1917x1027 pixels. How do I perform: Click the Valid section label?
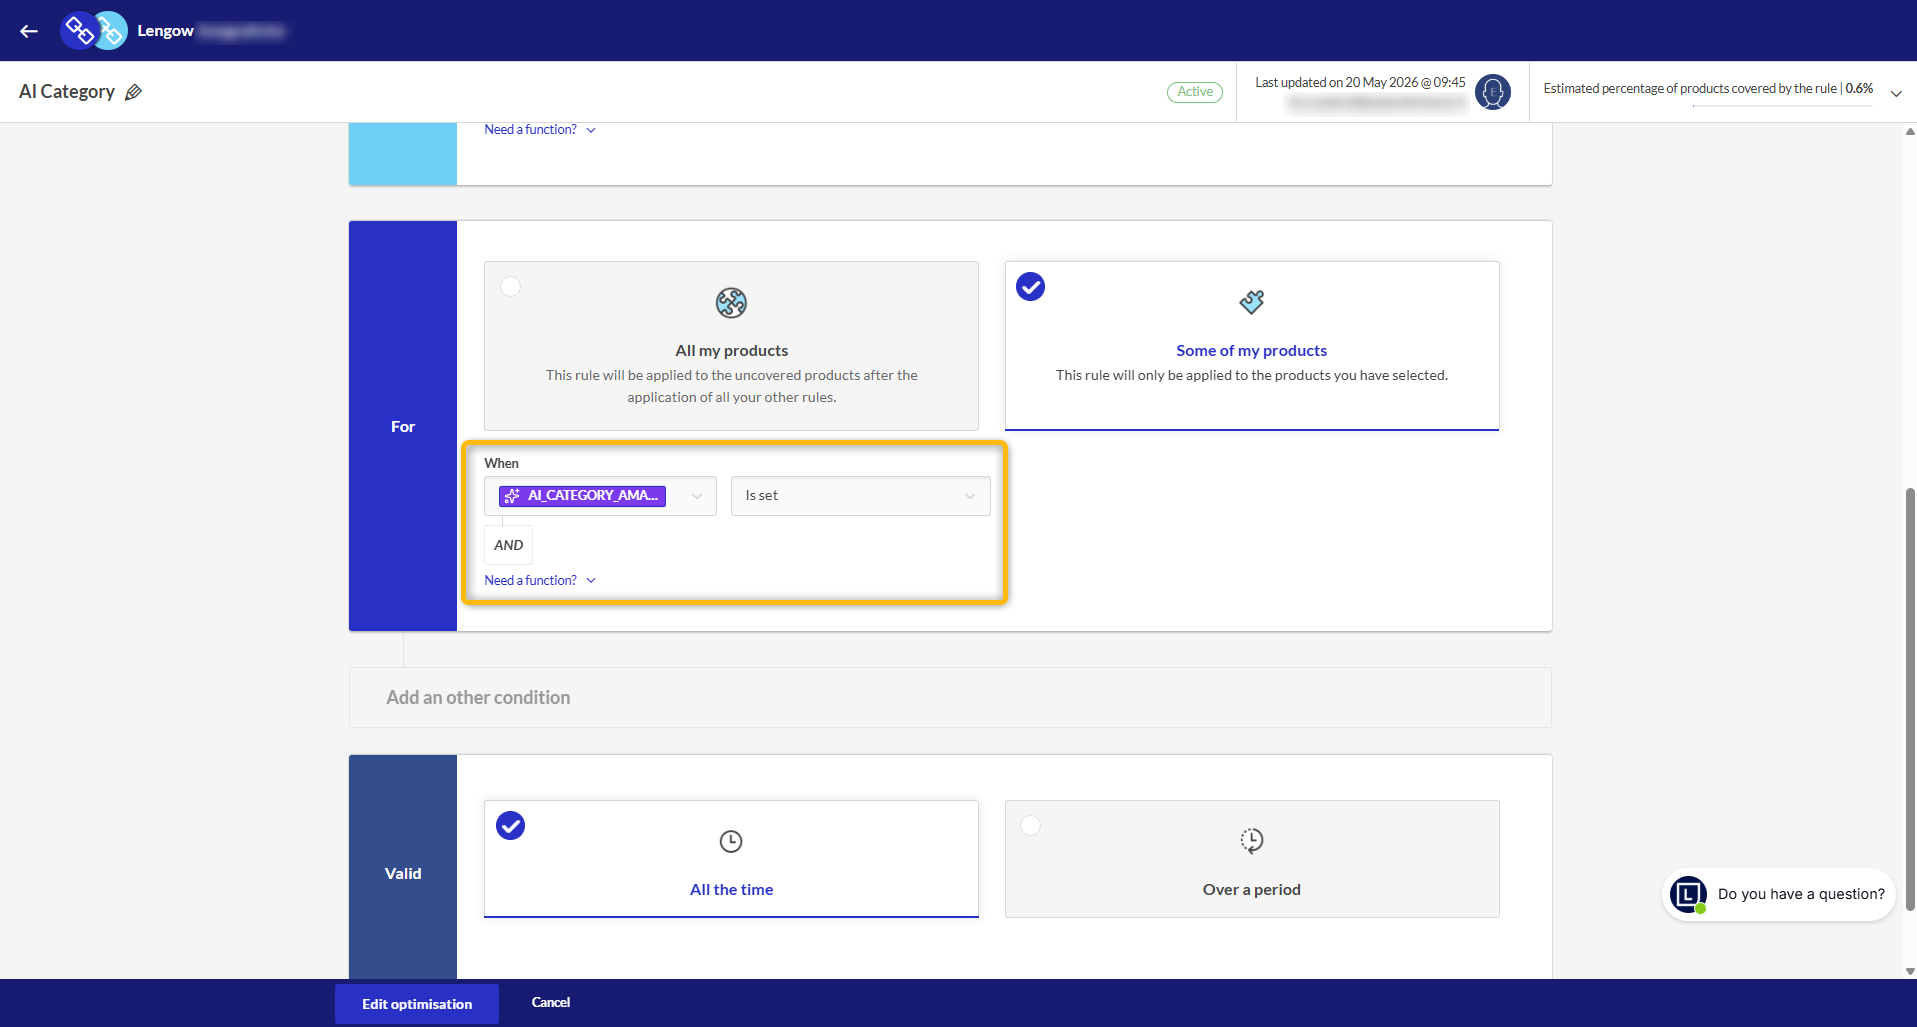pos(403,874)
